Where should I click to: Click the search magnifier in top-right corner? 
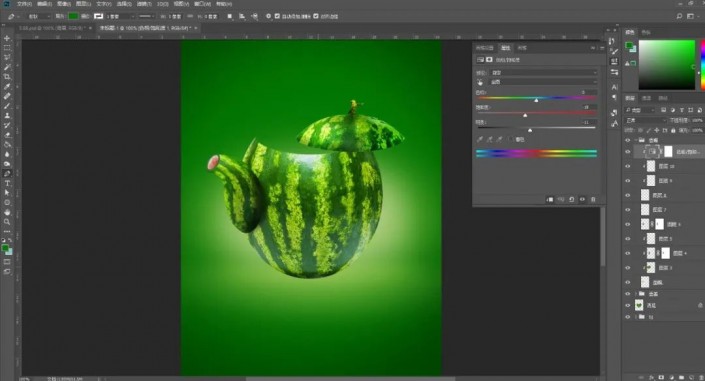coord(679,16)
